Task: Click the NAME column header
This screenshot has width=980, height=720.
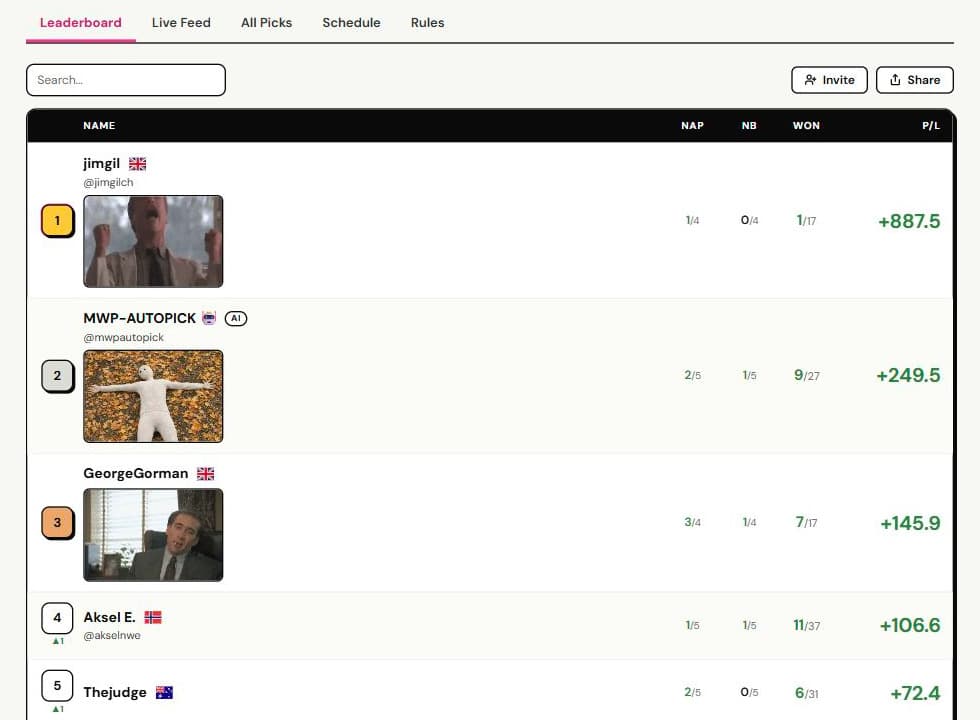Action: click(99, 126)
